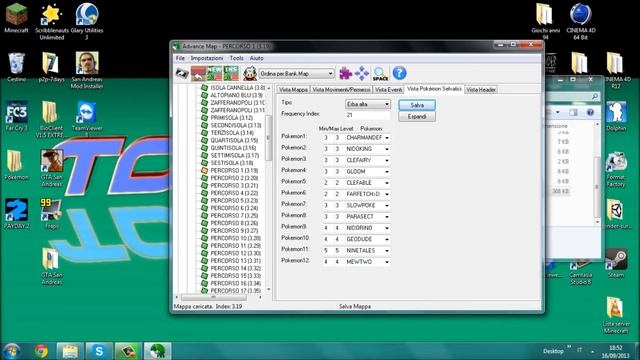Image resolution: width=640 pixels, height=360 pixels.
Task: Click the Salva button
Action: 417,105
